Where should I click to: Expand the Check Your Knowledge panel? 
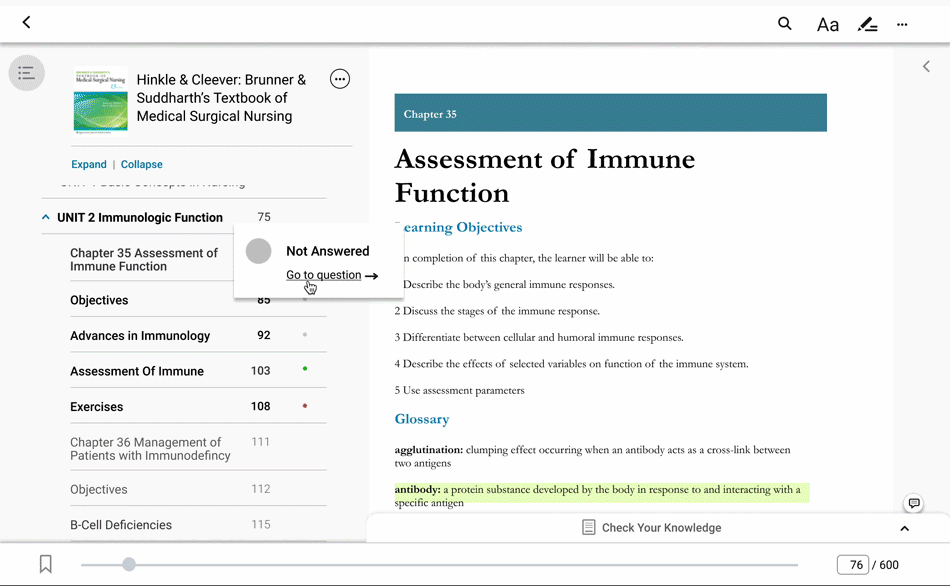tap(905, 528)
